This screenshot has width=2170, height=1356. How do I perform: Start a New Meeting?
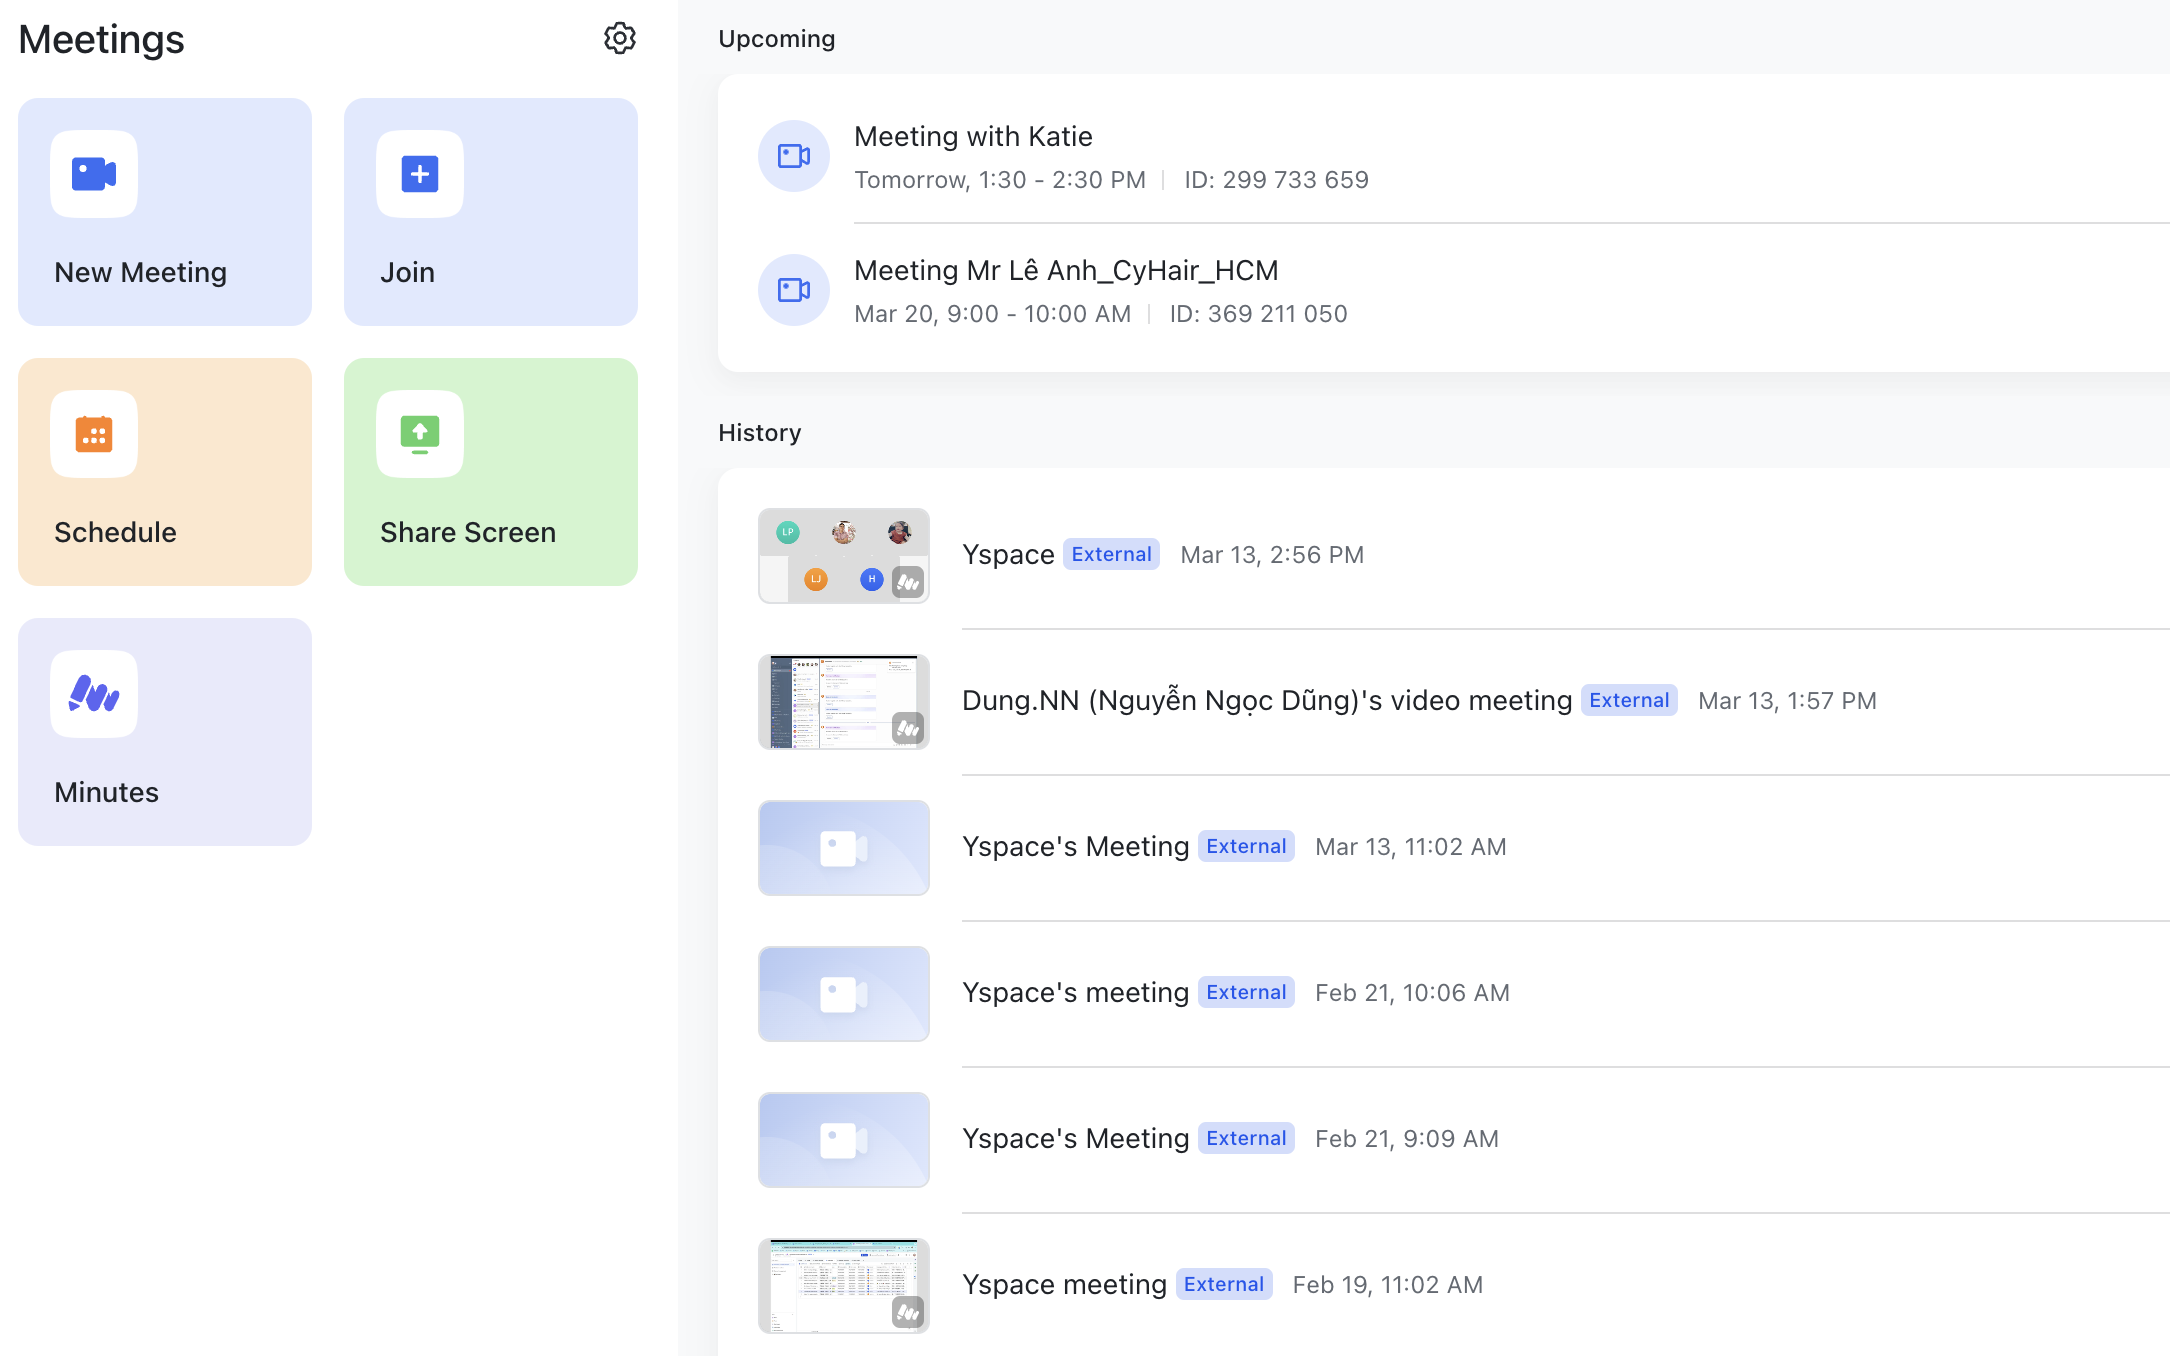165,212
